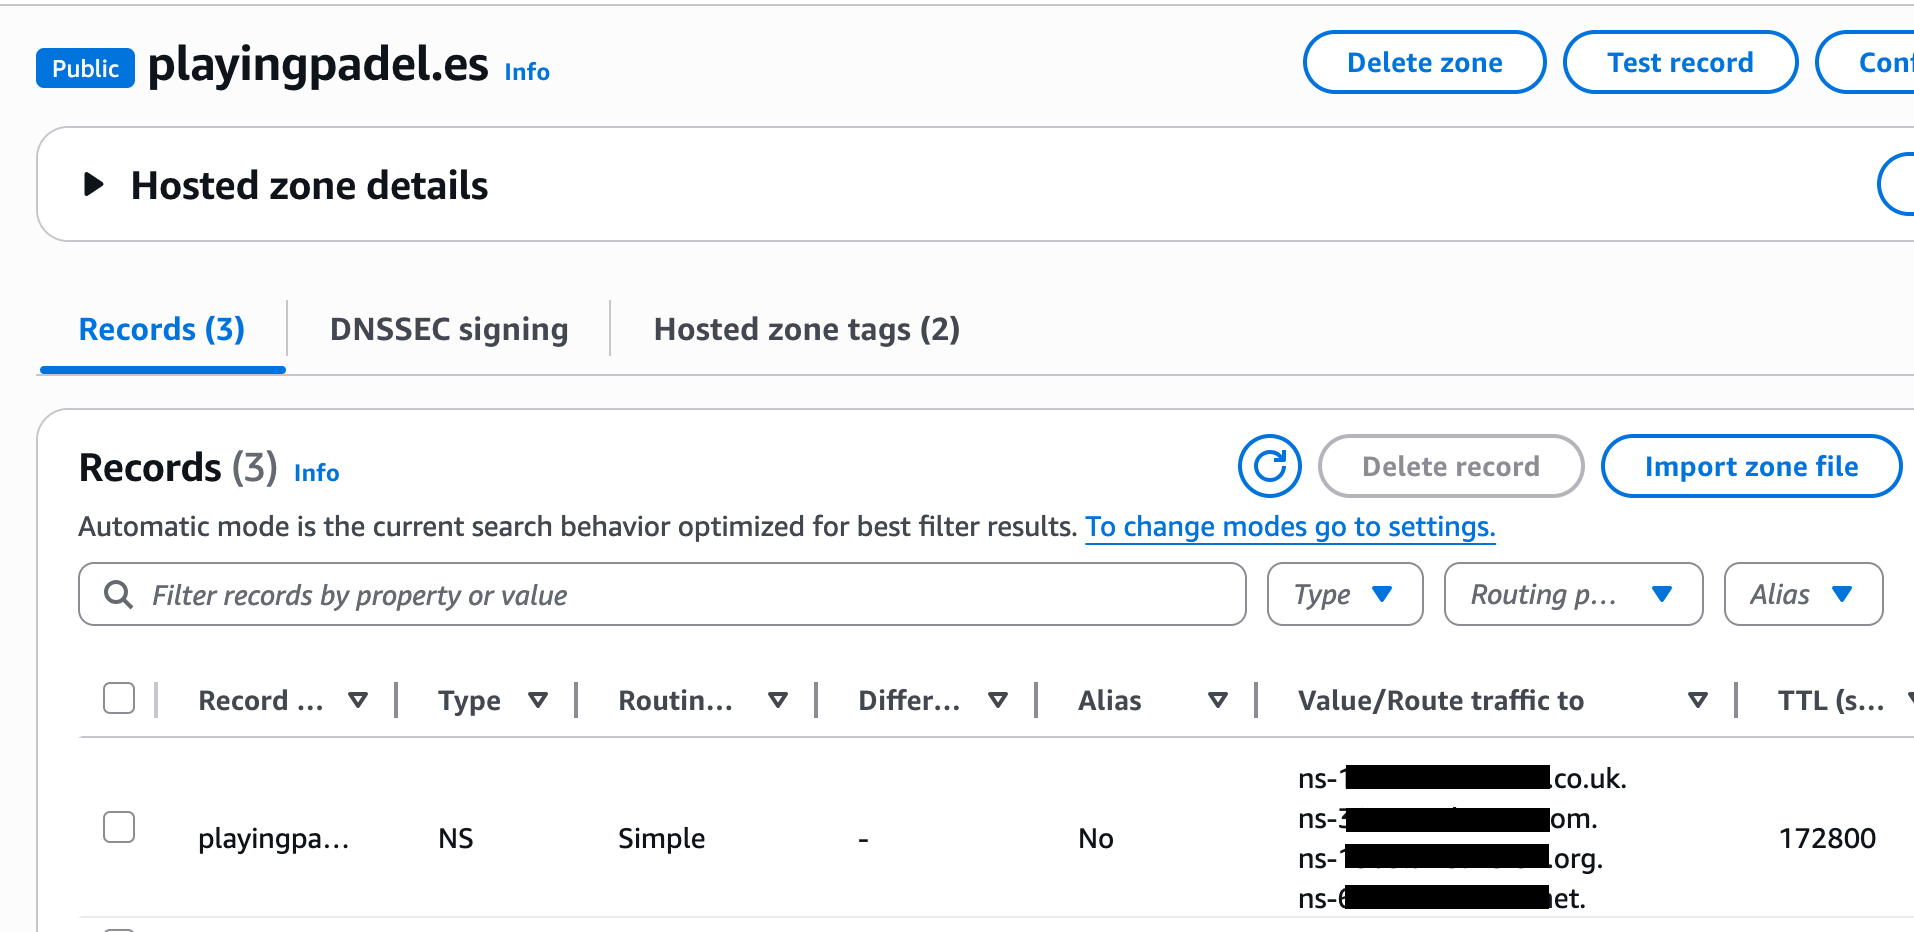Sort by the Type column
Viewport: 1914px width, 932px height.
pos(539,700)
